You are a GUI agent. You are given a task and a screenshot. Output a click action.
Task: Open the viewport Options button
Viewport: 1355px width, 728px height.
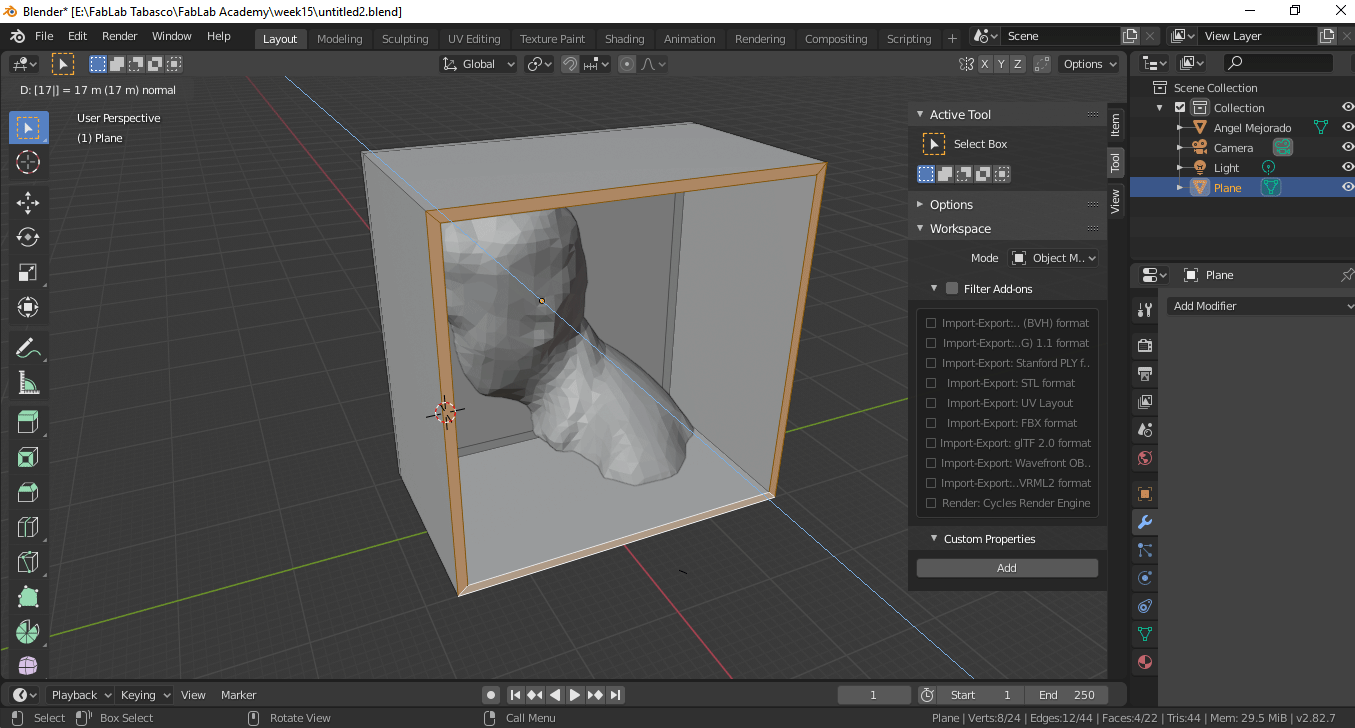(x=1089, y=64)
